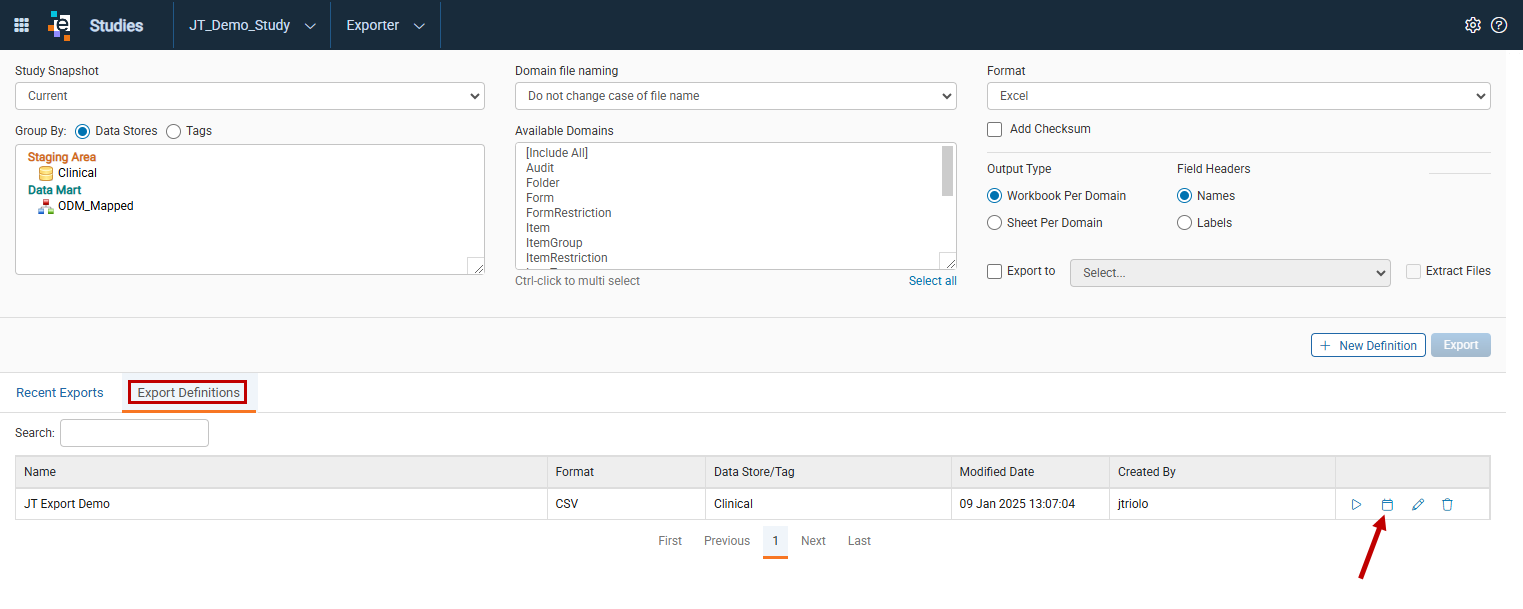Switch to Export Definitions tab
The height and width of the screenshot is (609, 1523).
tap(189, 393)
